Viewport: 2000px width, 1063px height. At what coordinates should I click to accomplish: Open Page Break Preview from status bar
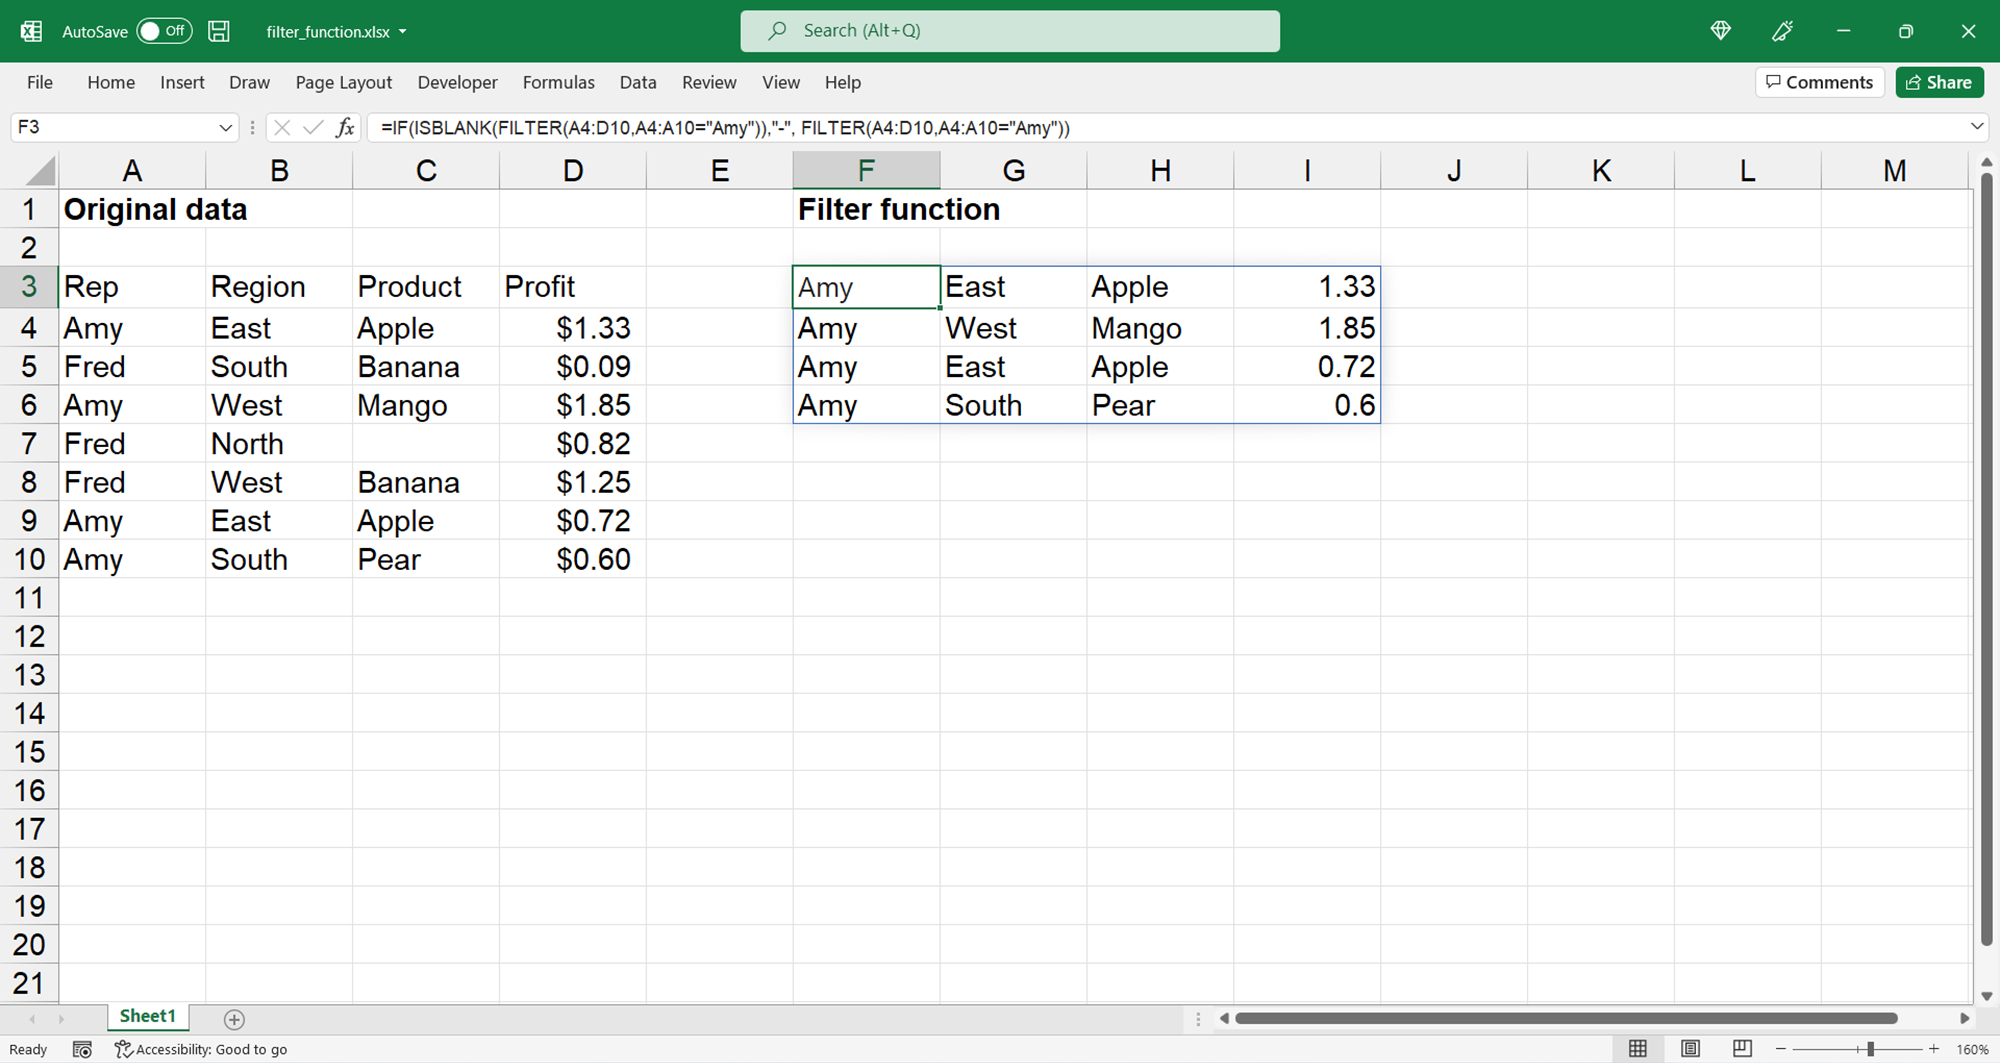click(1742, 1048)
